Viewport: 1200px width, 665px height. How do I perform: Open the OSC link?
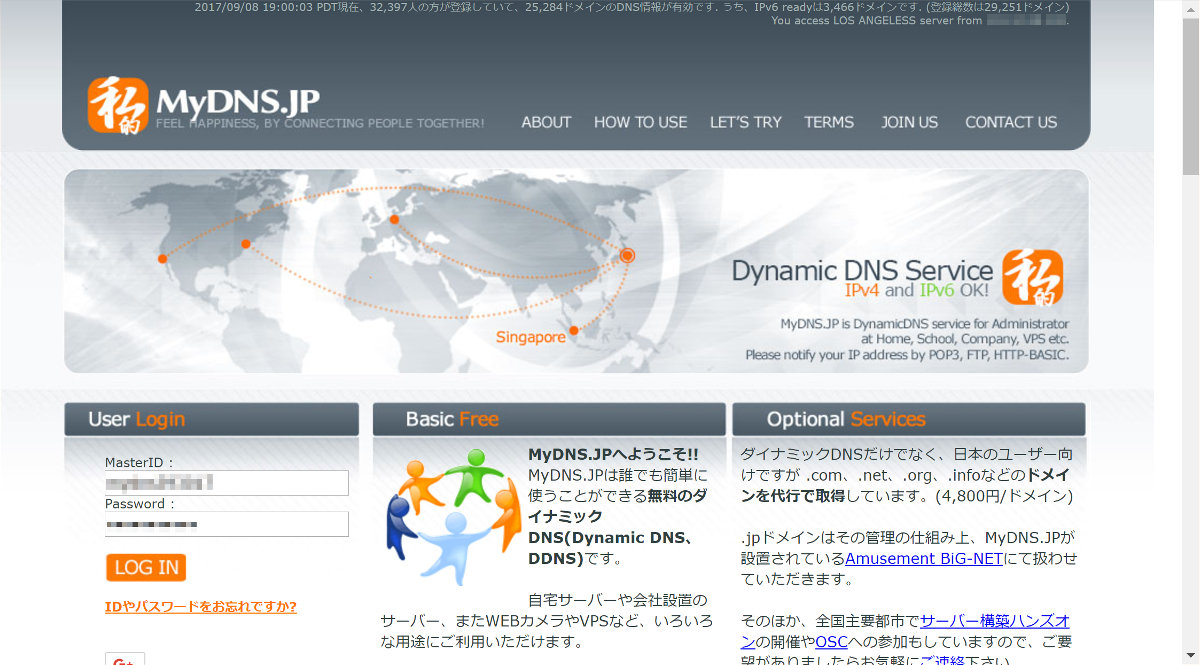[x=832, y=642]
